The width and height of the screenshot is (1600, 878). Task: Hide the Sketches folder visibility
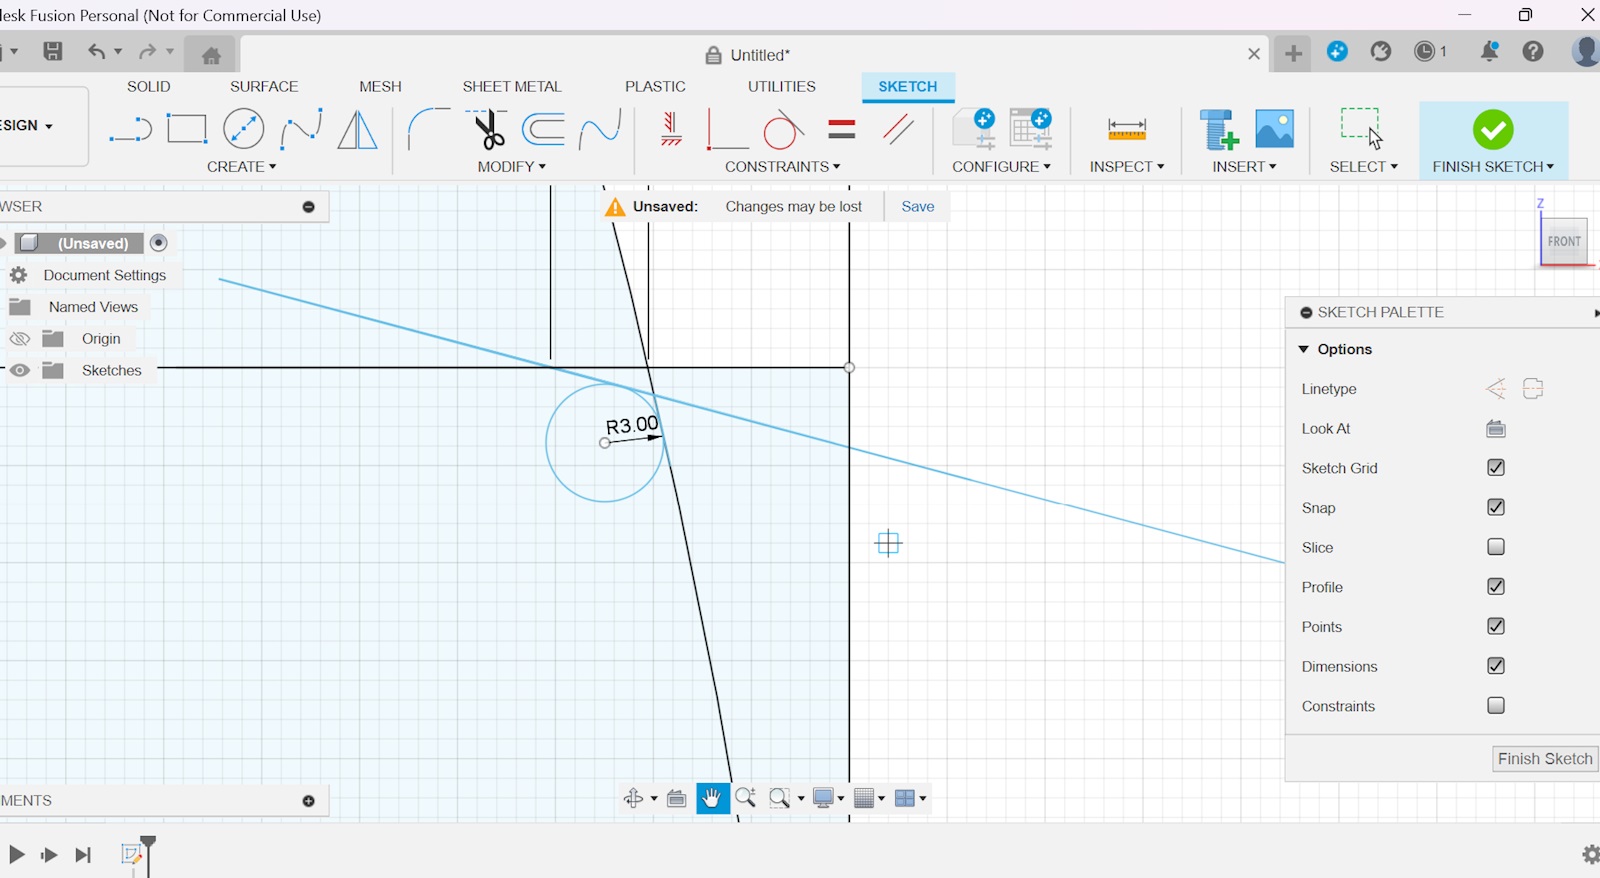coord(20,370)
